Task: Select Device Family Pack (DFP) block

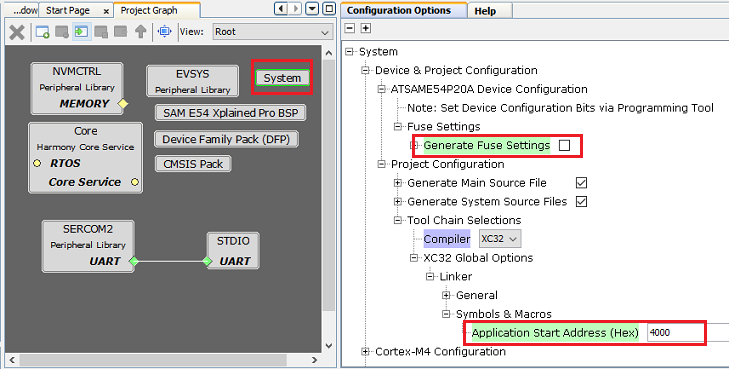Action: 226,139
